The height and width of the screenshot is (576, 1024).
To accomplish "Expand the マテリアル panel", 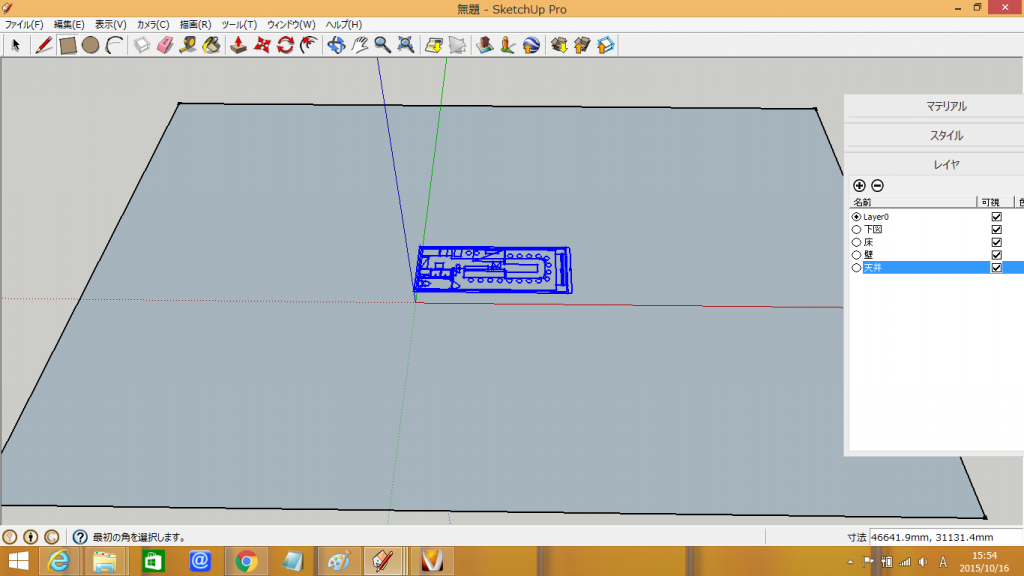I will coord(945,106).
